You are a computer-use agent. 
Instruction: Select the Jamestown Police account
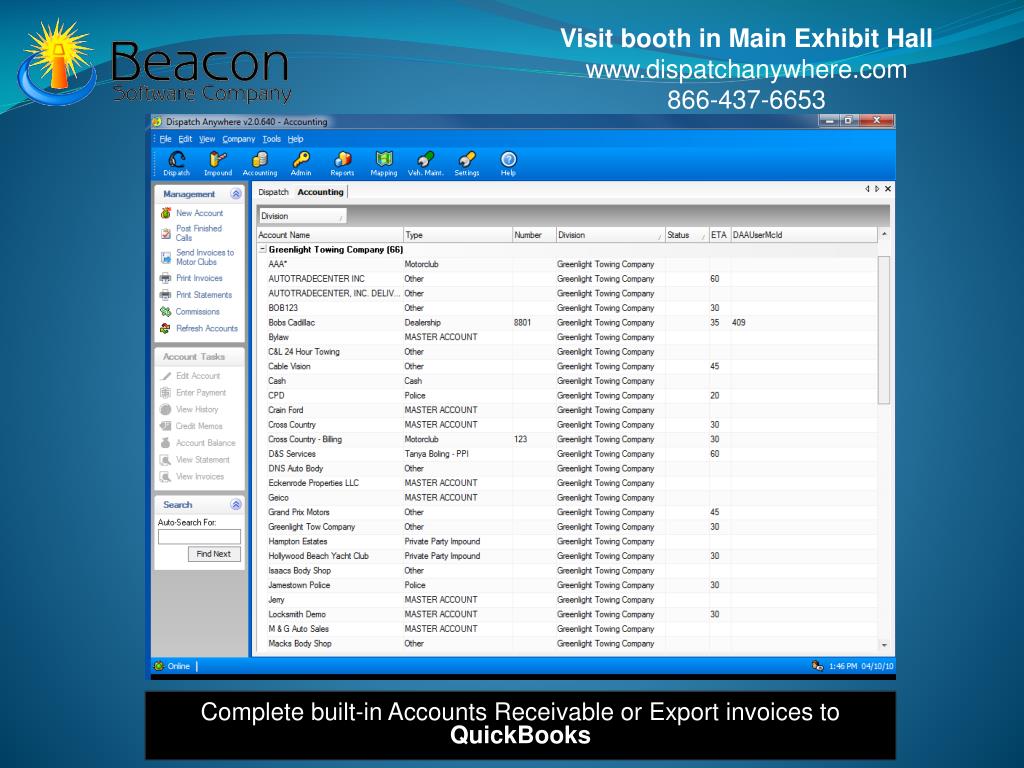[567, 585]
